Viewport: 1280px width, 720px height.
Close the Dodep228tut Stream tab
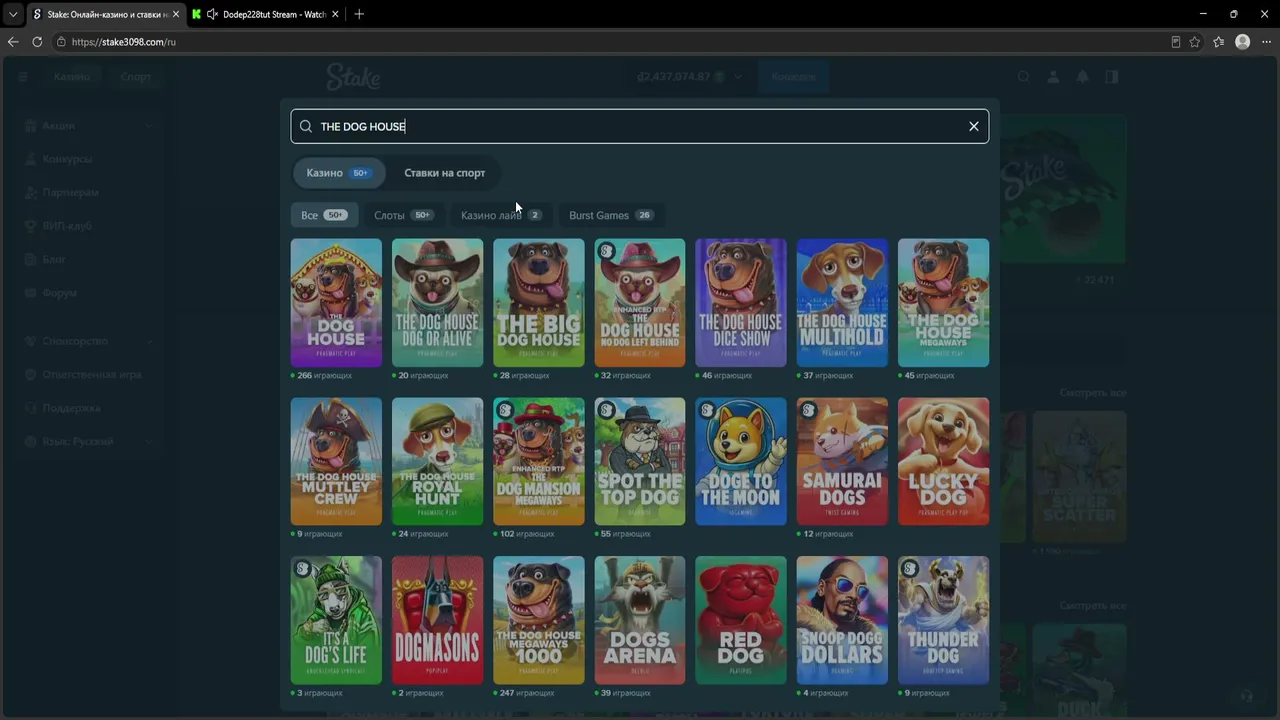point(334,14)
